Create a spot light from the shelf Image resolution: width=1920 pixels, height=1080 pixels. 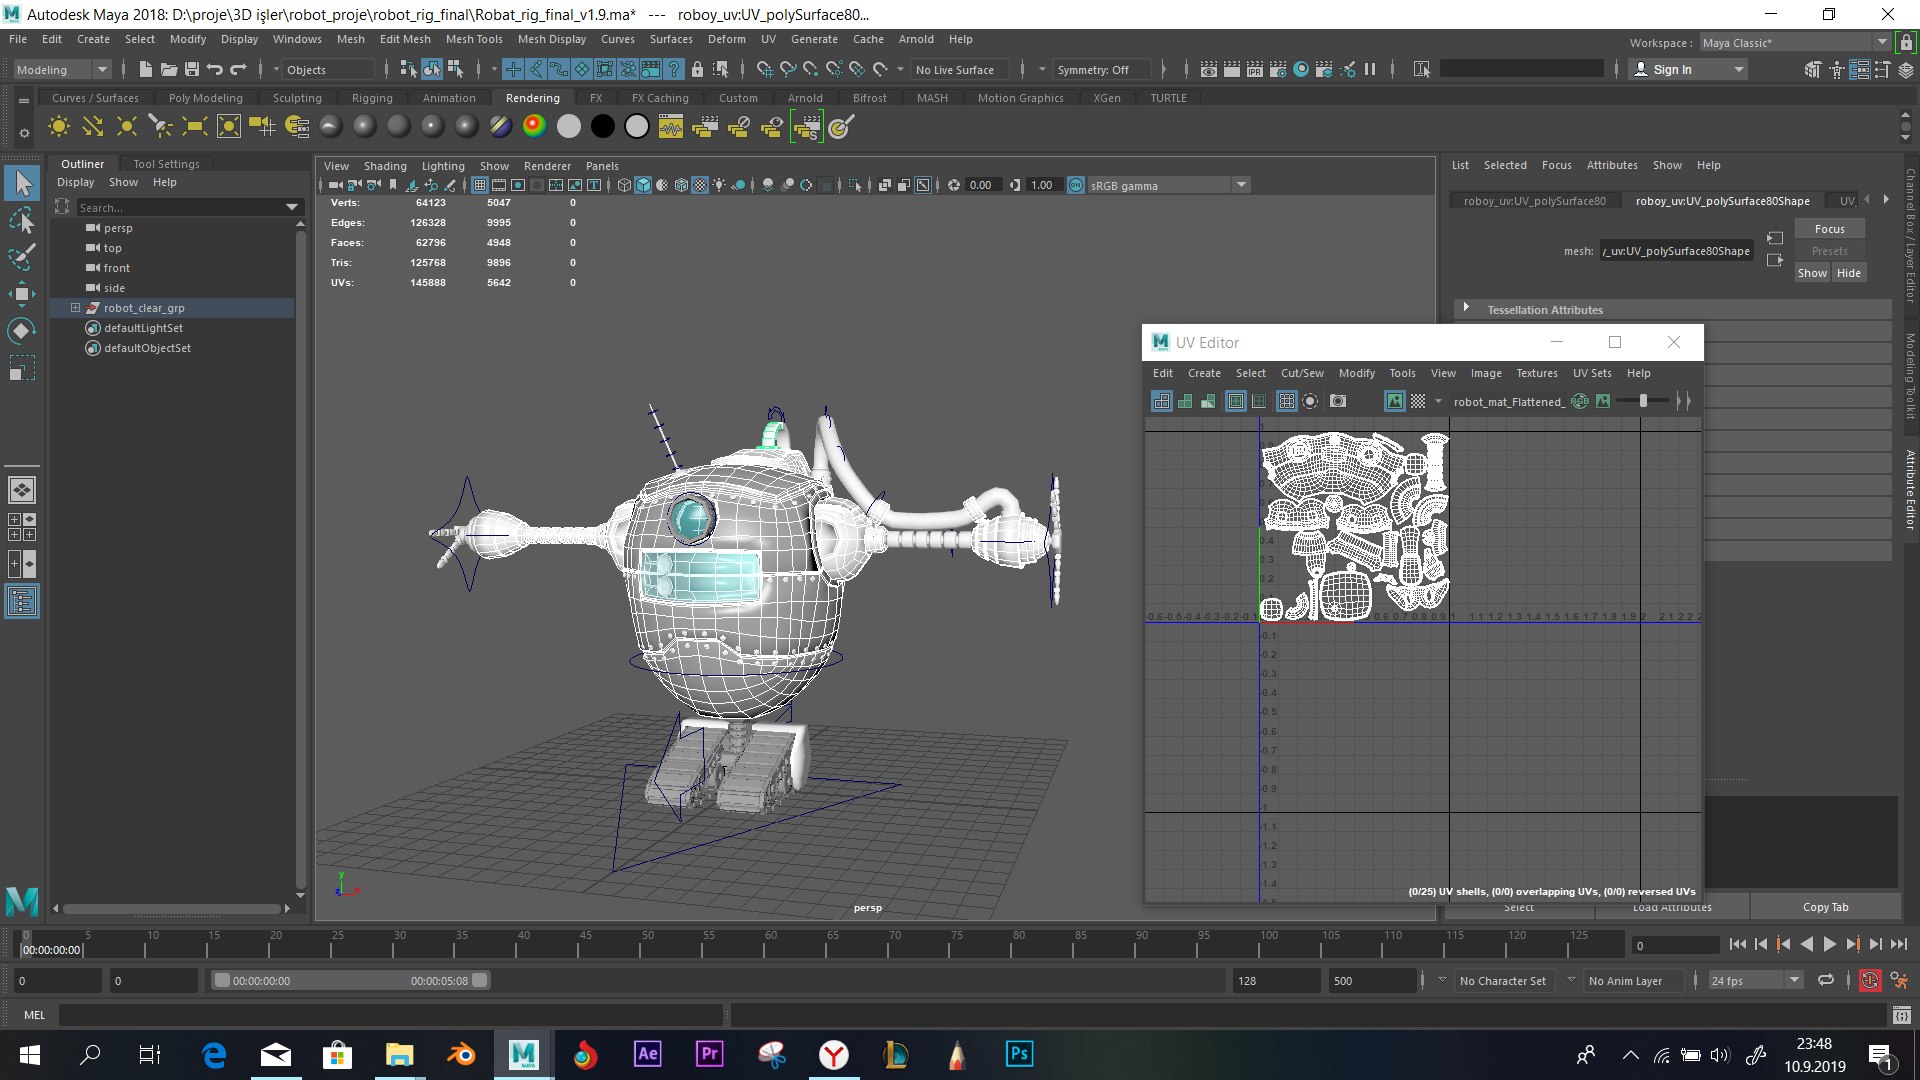click(x=160, y=127)
